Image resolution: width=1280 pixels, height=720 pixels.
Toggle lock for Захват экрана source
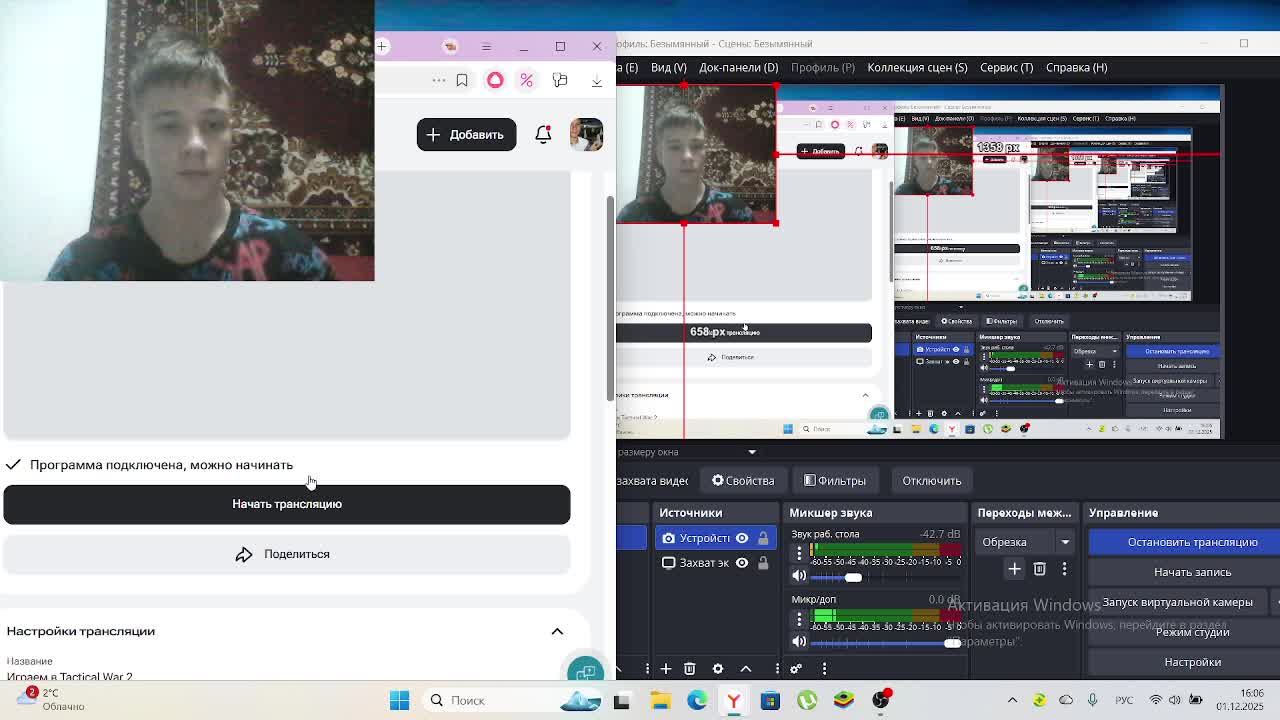pos(763,563)
